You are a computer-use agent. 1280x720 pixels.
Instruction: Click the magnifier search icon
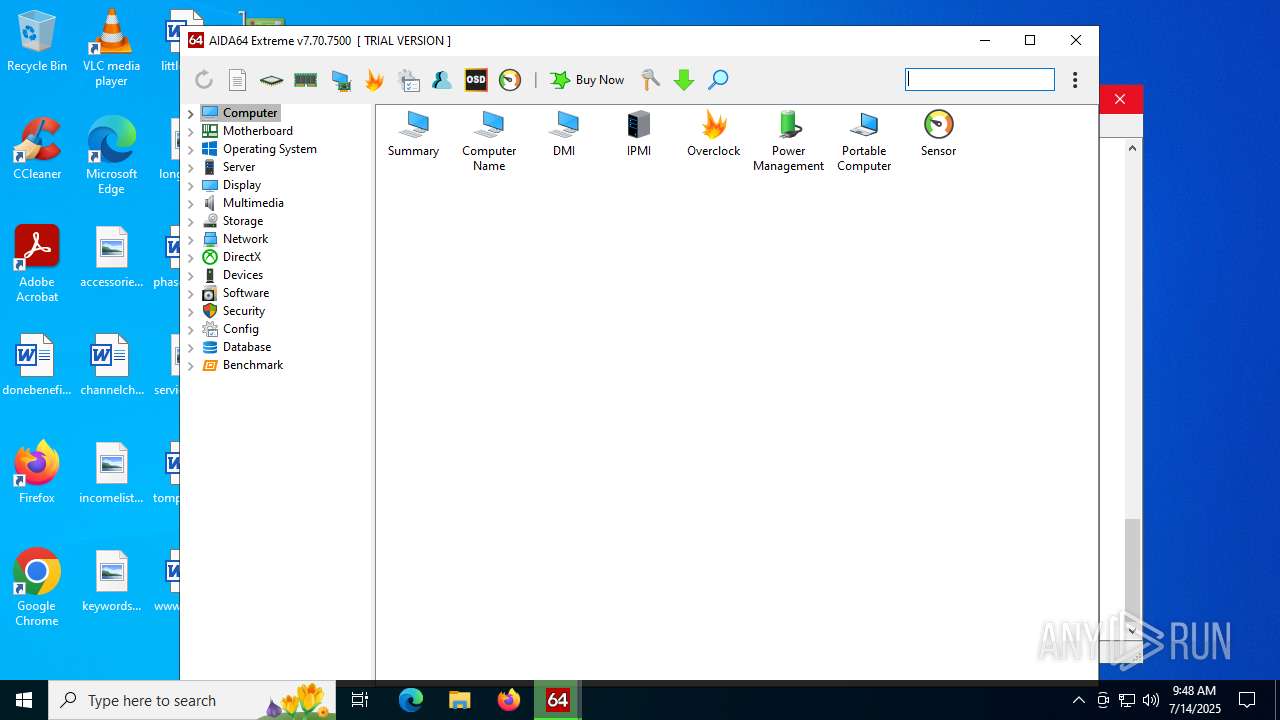[718, 80]
